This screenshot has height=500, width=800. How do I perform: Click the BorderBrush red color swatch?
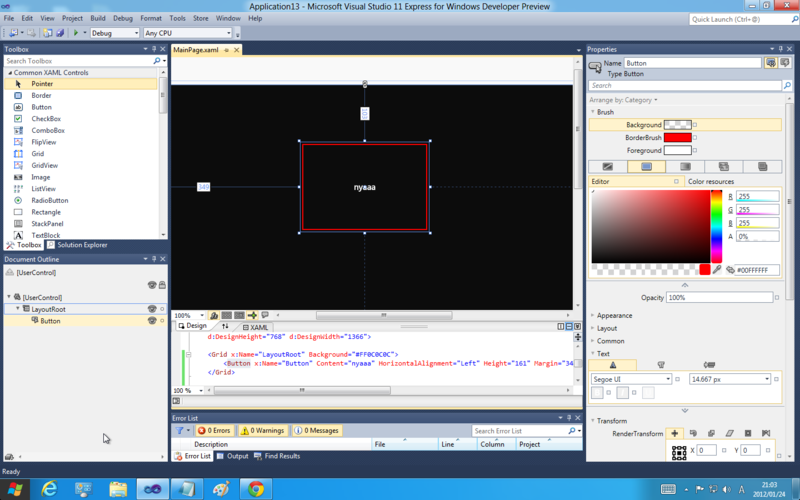tap(678, 137)
